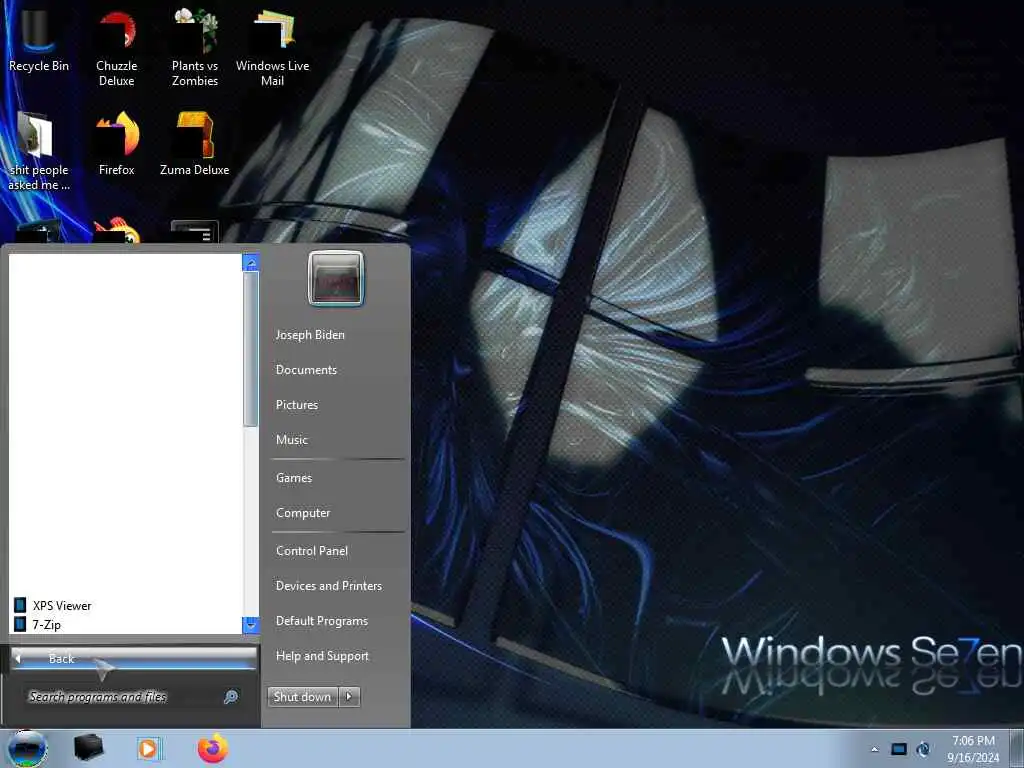1024x768 pixels.
Task: Open Windows Media Player from the taskbar
Action: (150, 748)
